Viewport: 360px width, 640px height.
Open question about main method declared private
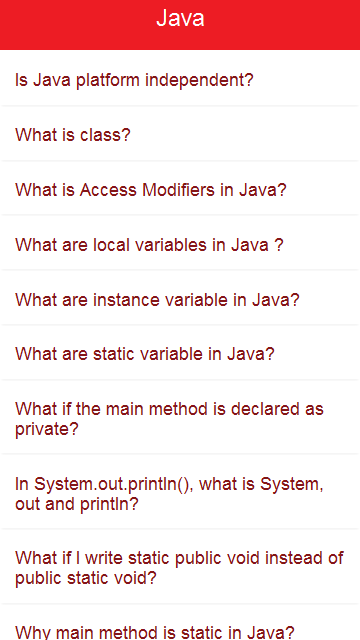(180, 417)
